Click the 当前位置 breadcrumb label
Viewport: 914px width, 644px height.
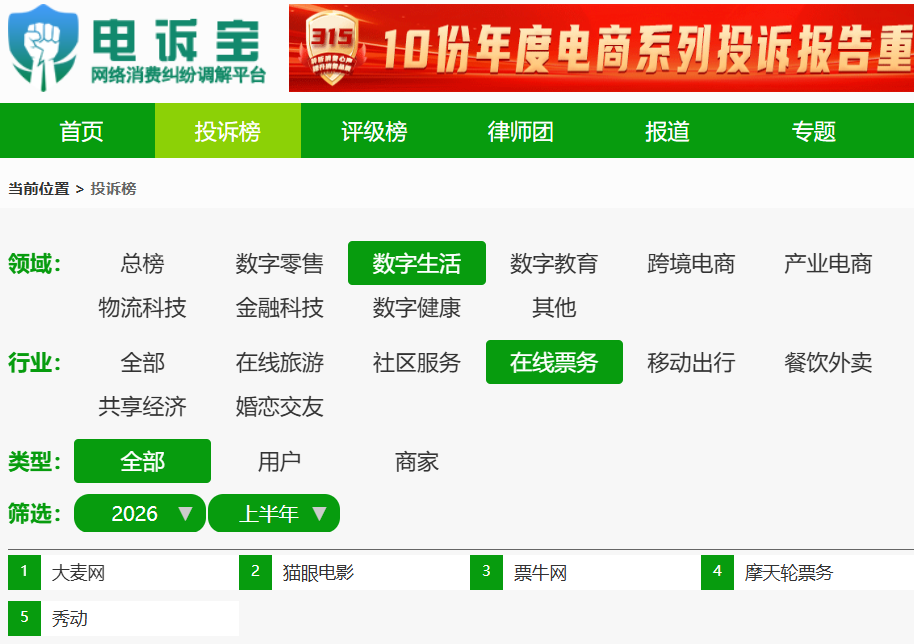click(38, 189)
